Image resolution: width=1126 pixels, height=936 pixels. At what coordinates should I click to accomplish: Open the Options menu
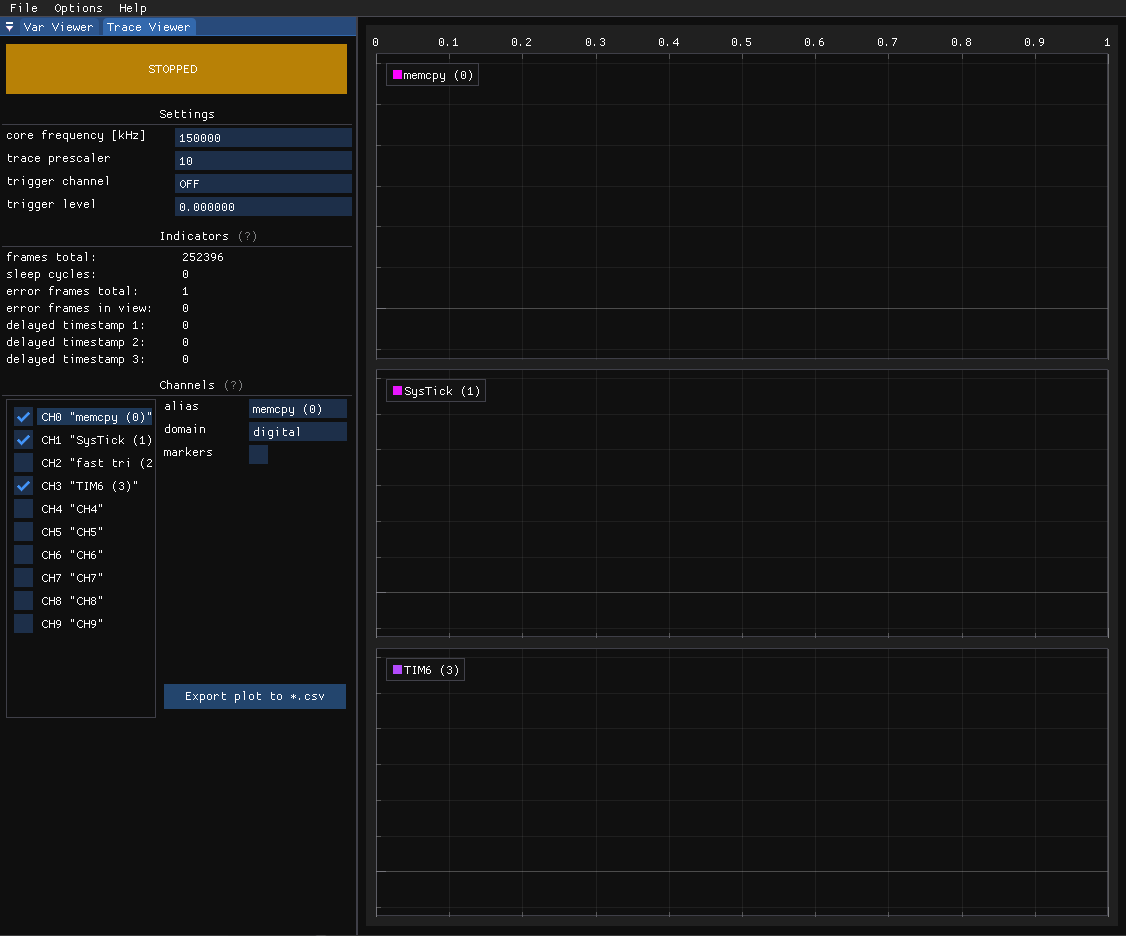coord(78,8)
